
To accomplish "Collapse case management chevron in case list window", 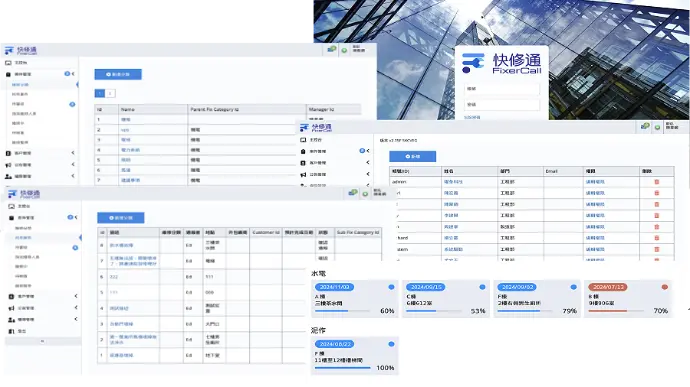I will 76,217.
